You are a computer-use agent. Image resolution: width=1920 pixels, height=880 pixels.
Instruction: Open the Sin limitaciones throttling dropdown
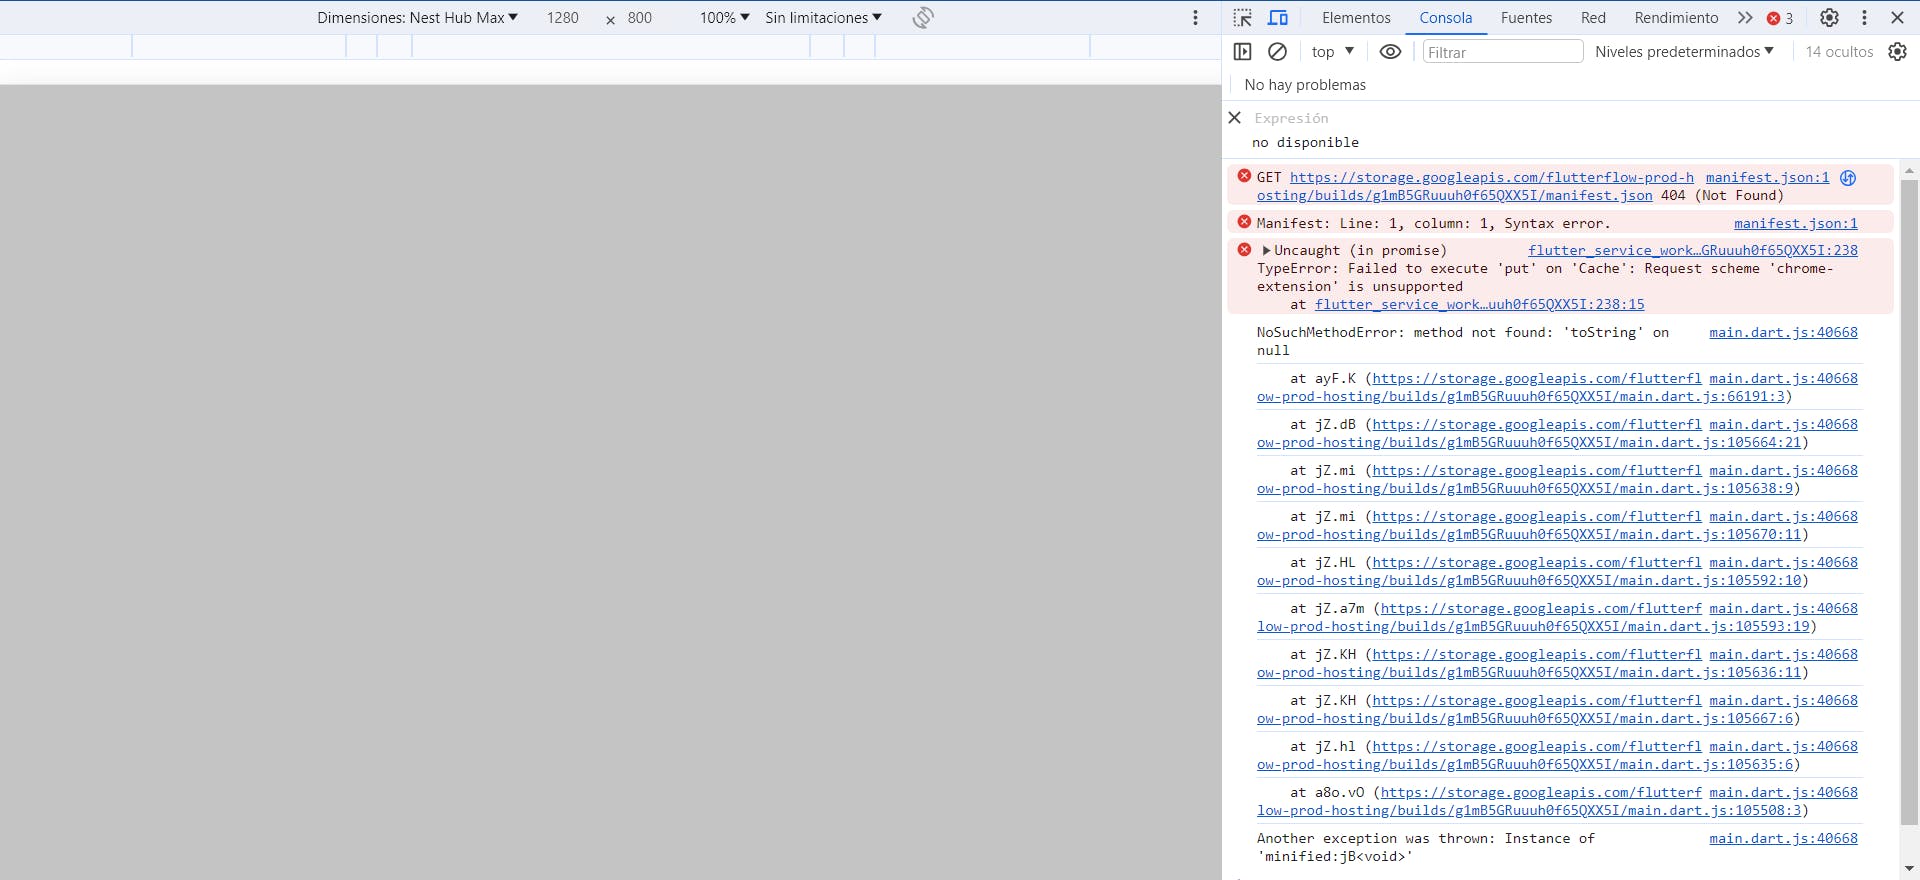tap(823, 18)
